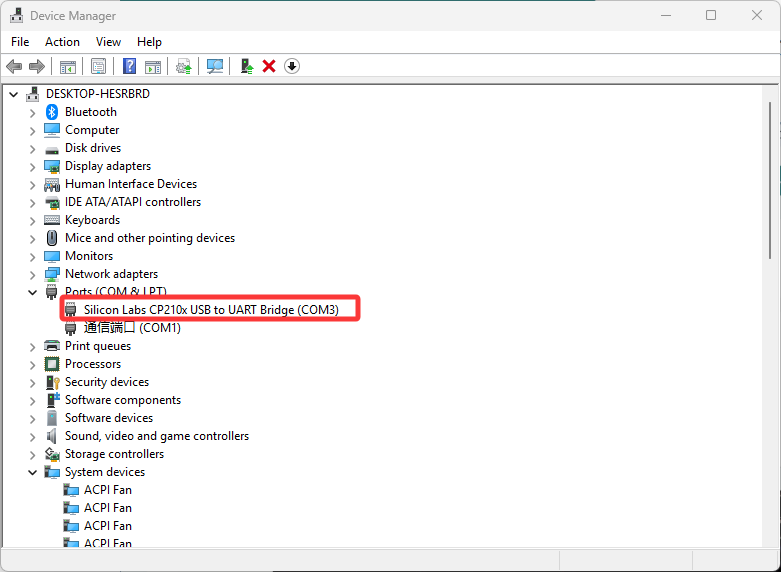The image size is (781, 572).
Task: Expand the Bluetooth category
Action: 32,113
